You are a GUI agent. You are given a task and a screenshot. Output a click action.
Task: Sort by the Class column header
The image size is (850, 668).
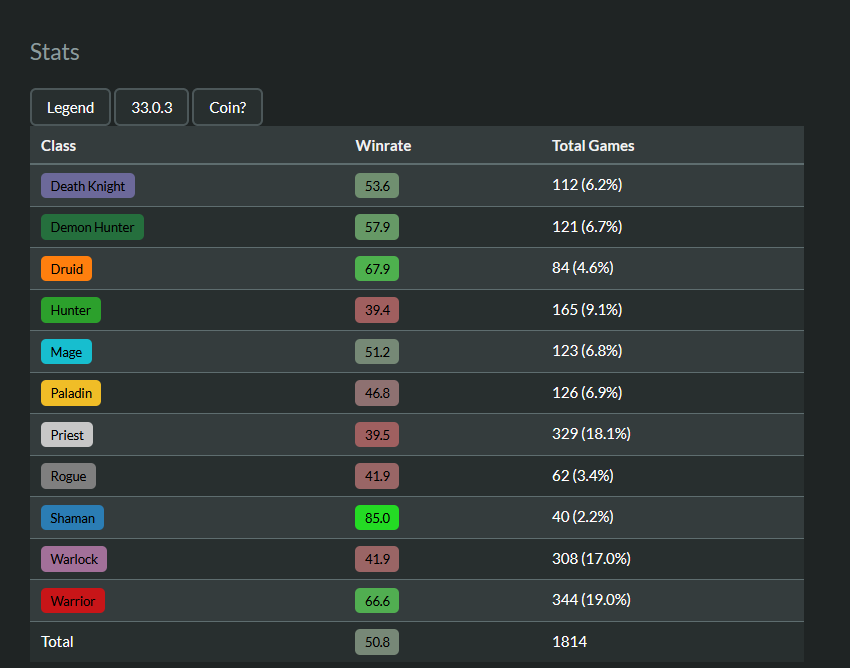point(59,146)
